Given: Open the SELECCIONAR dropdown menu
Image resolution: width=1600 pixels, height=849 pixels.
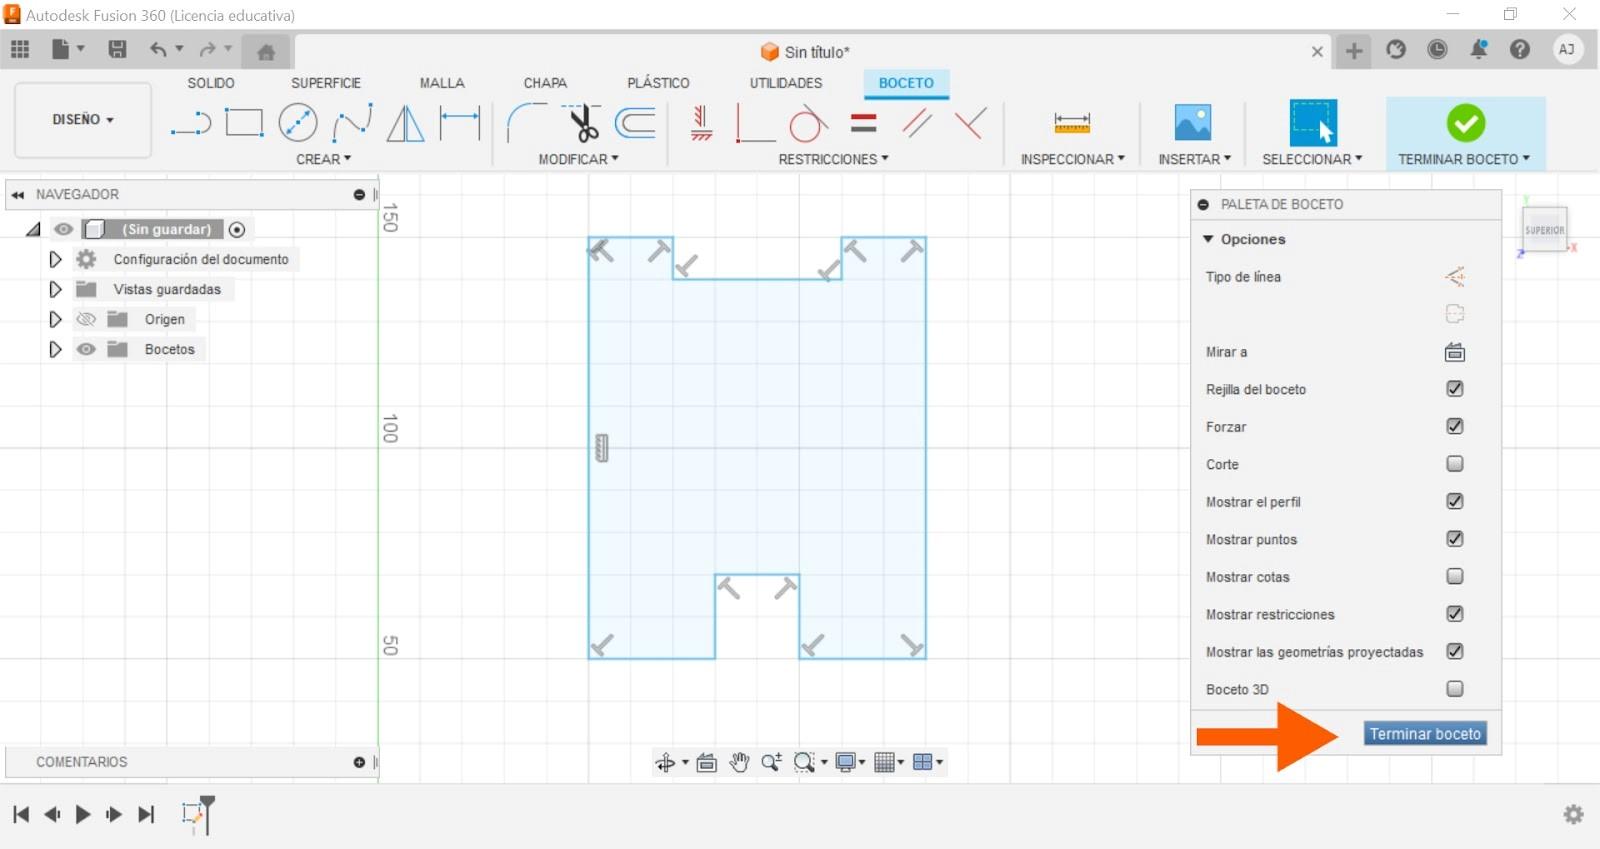Looking at the screenshot, I should pyautogui.click(x=1312, y=159).
